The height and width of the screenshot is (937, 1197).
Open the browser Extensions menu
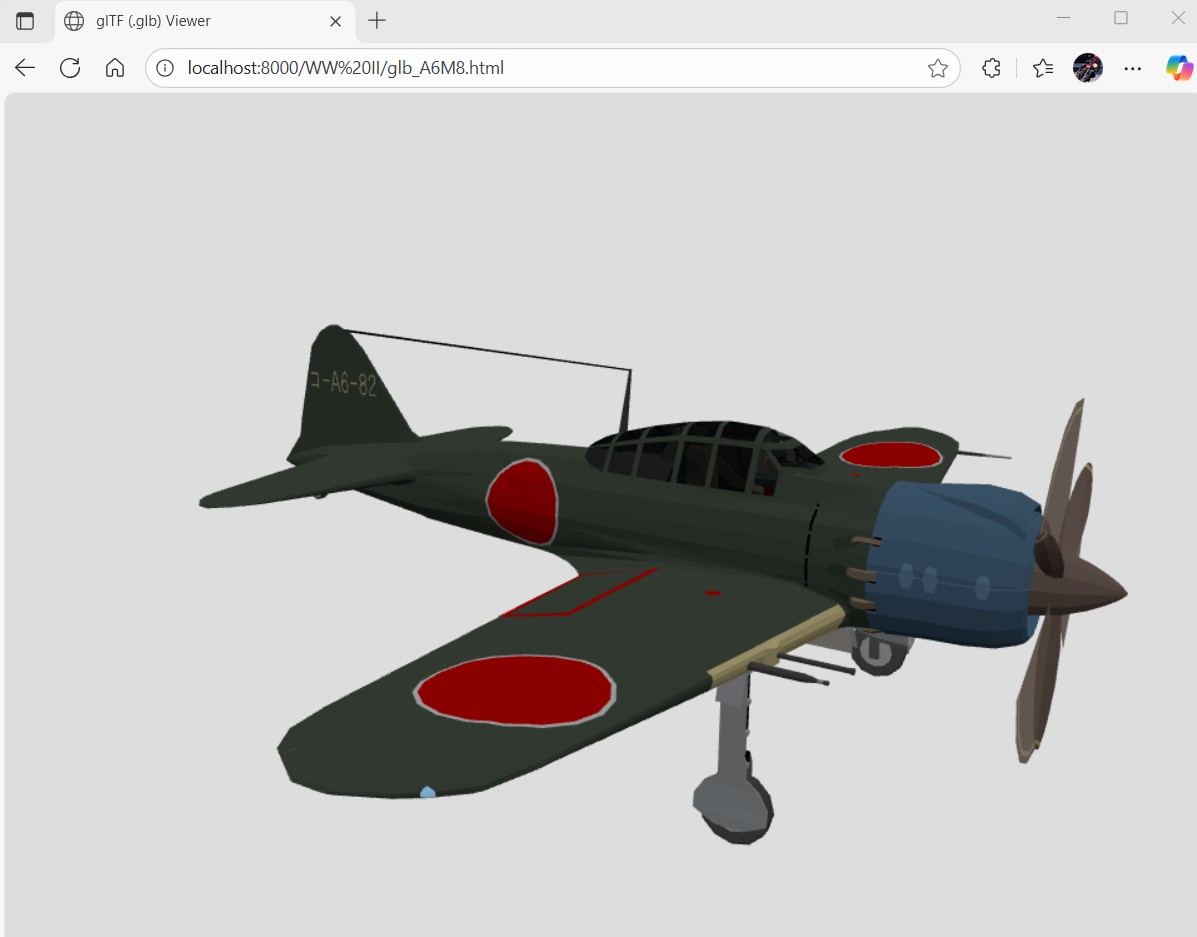[991, 68]
